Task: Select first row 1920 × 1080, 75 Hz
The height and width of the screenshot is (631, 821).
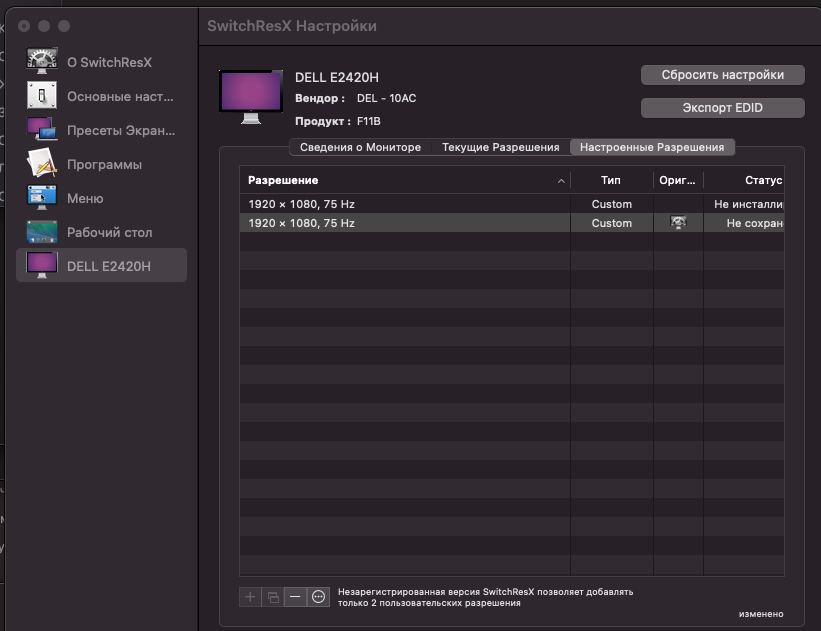Action: (512, 204)
